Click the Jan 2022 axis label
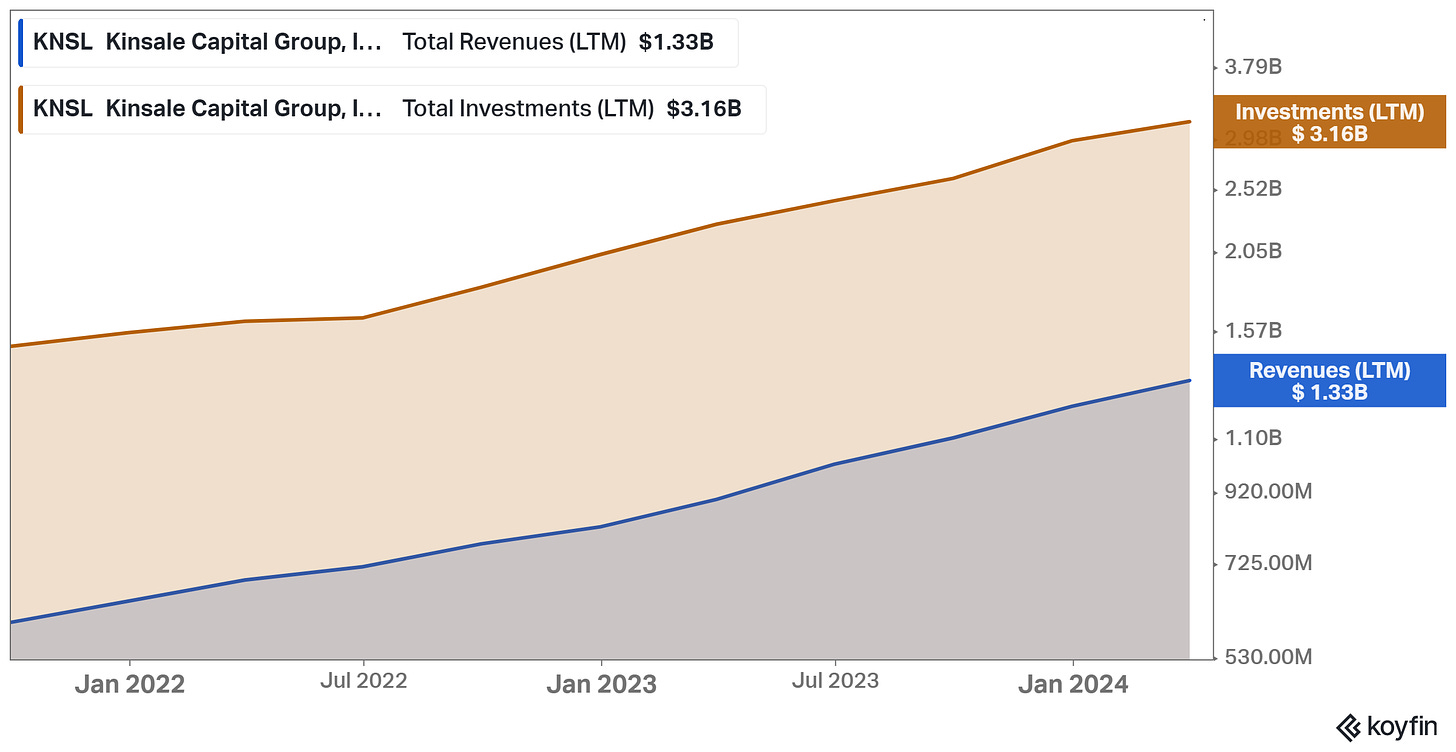 tap(130, 684)
